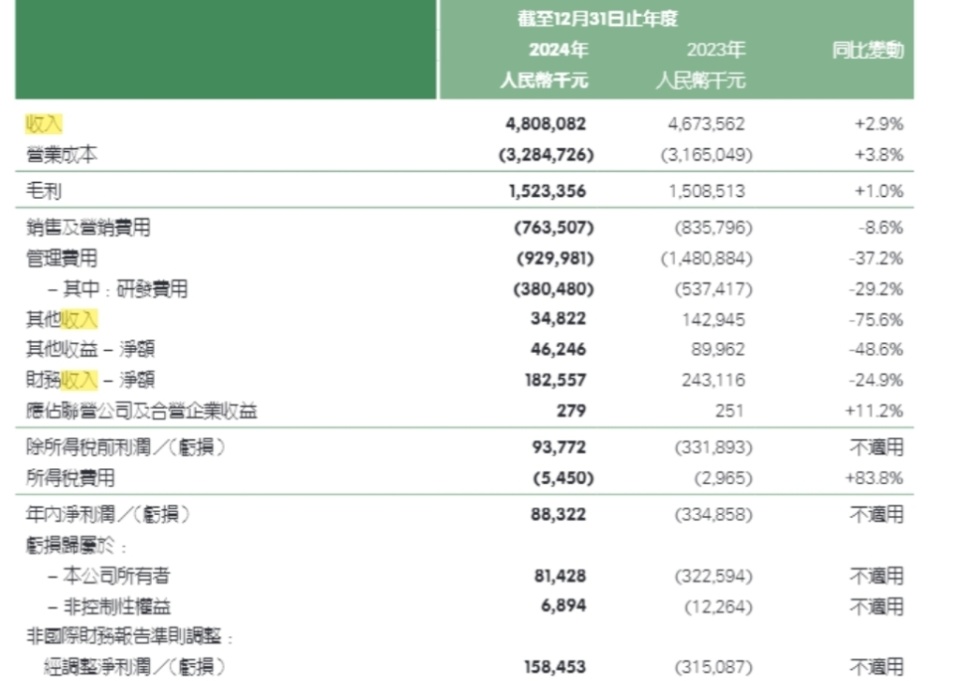The image size is (960, 681).
Task: Click the 管理費用 row label
Action: 61,258
